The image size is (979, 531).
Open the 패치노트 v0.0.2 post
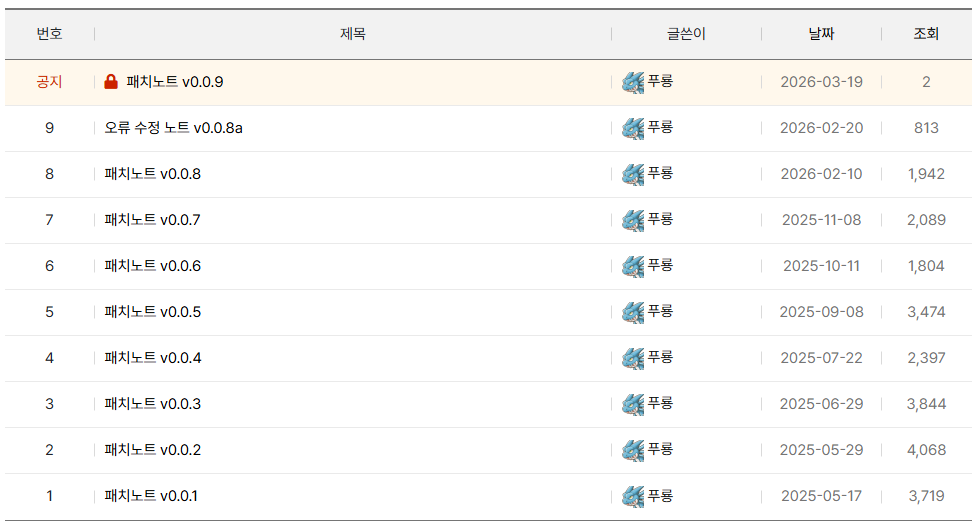tap(152, 450)
